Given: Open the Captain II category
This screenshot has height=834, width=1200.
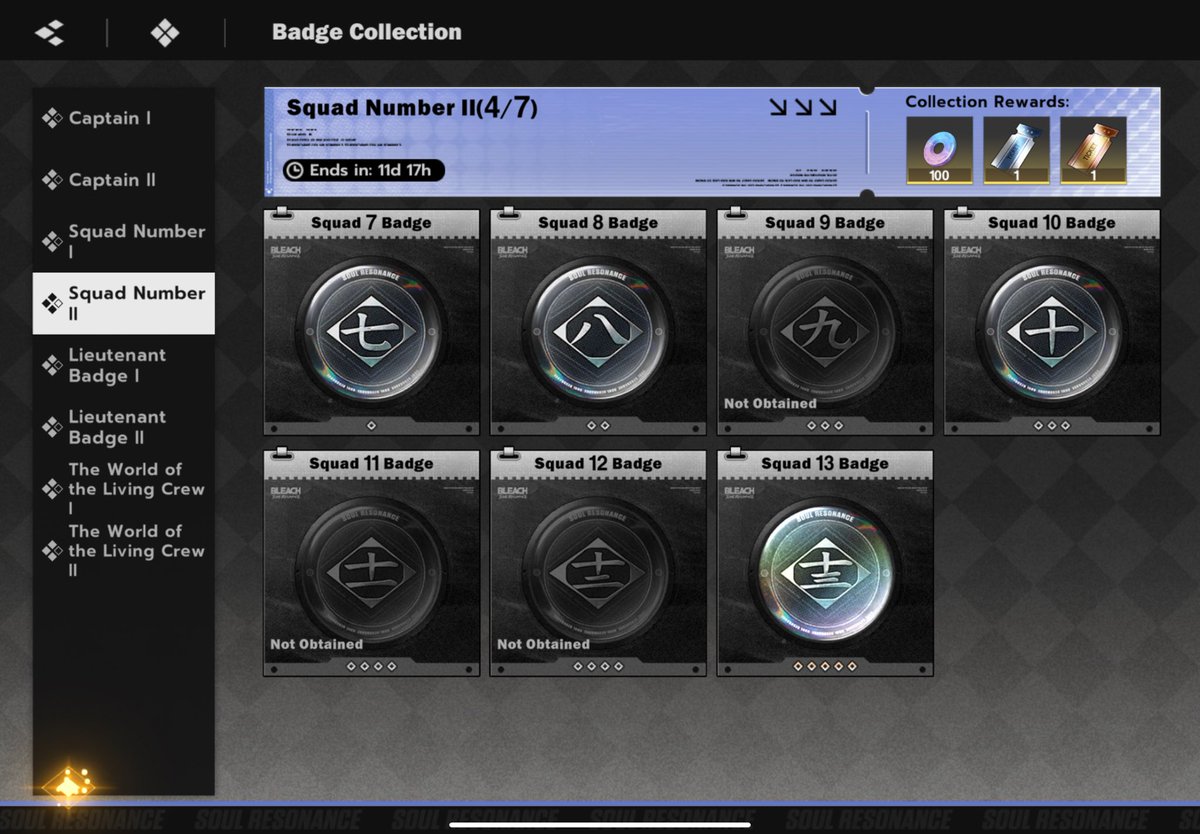Looking at the screenshot, I should coord(124,180).
